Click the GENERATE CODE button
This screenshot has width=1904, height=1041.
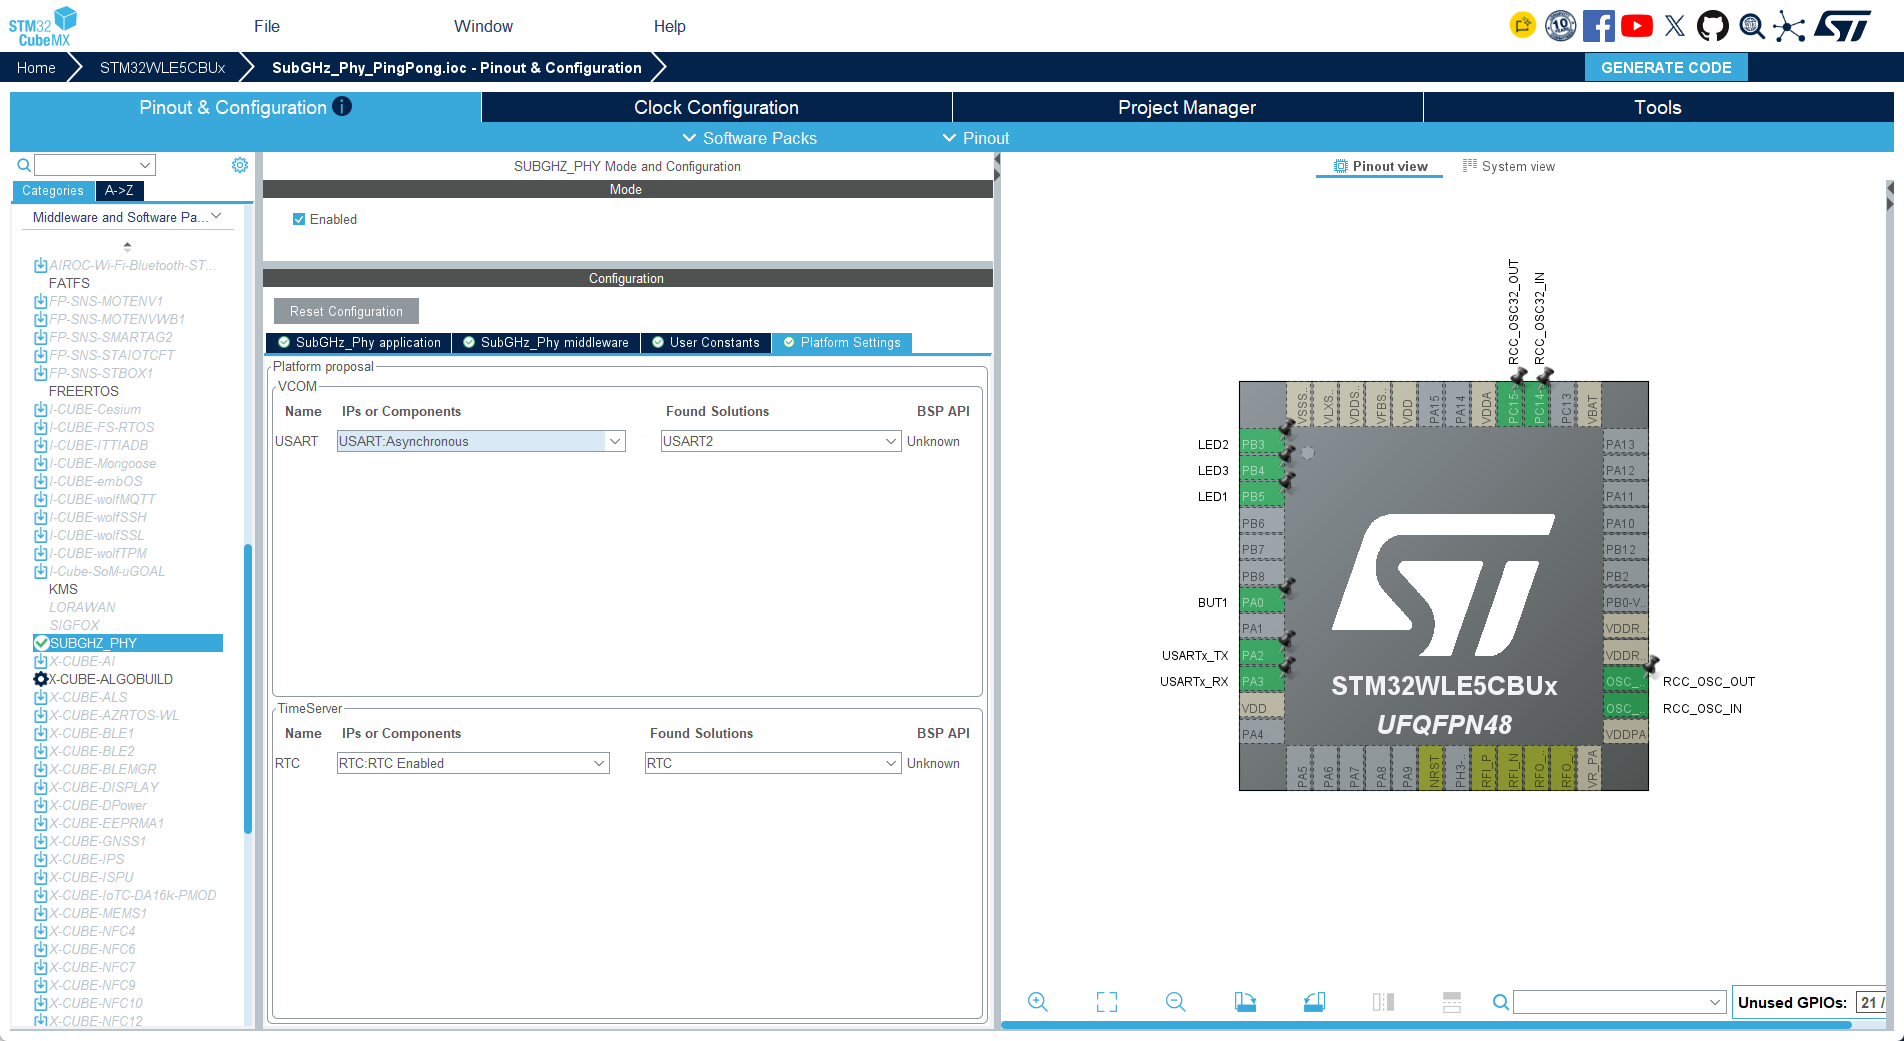(x=1666, y=67)
